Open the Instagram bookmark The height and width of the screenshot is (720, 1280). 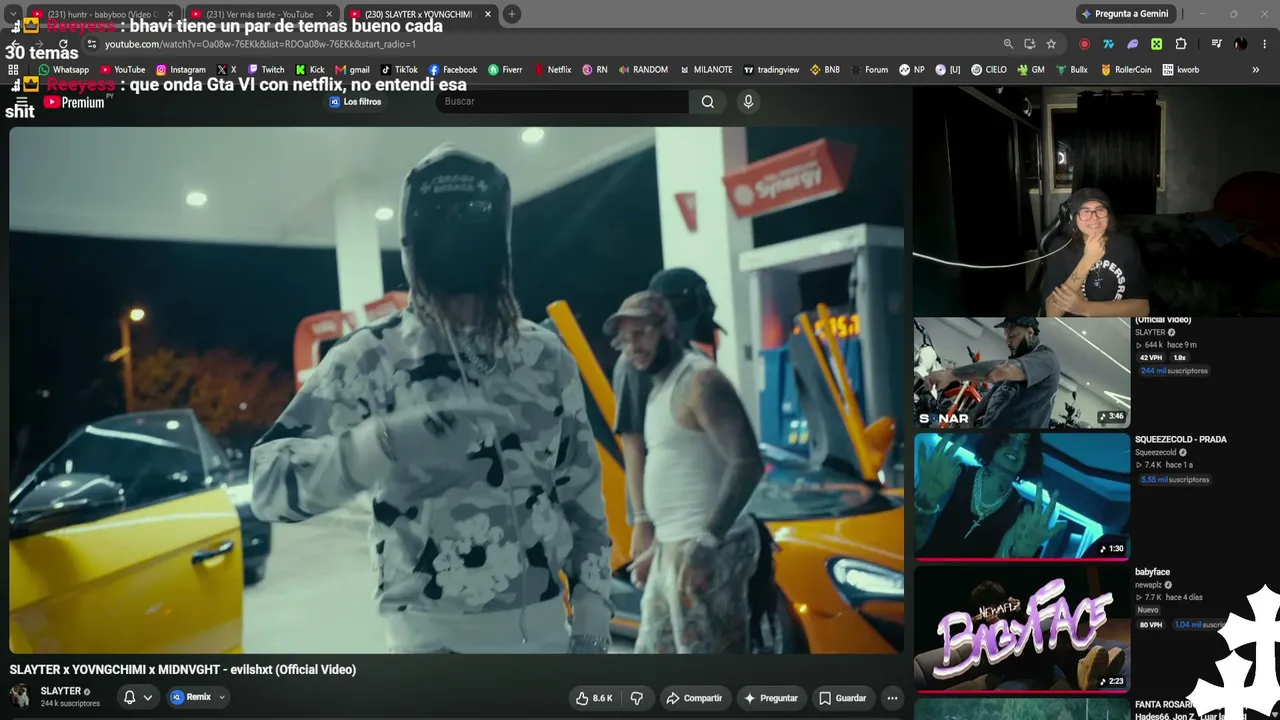[x=180, y=70]
